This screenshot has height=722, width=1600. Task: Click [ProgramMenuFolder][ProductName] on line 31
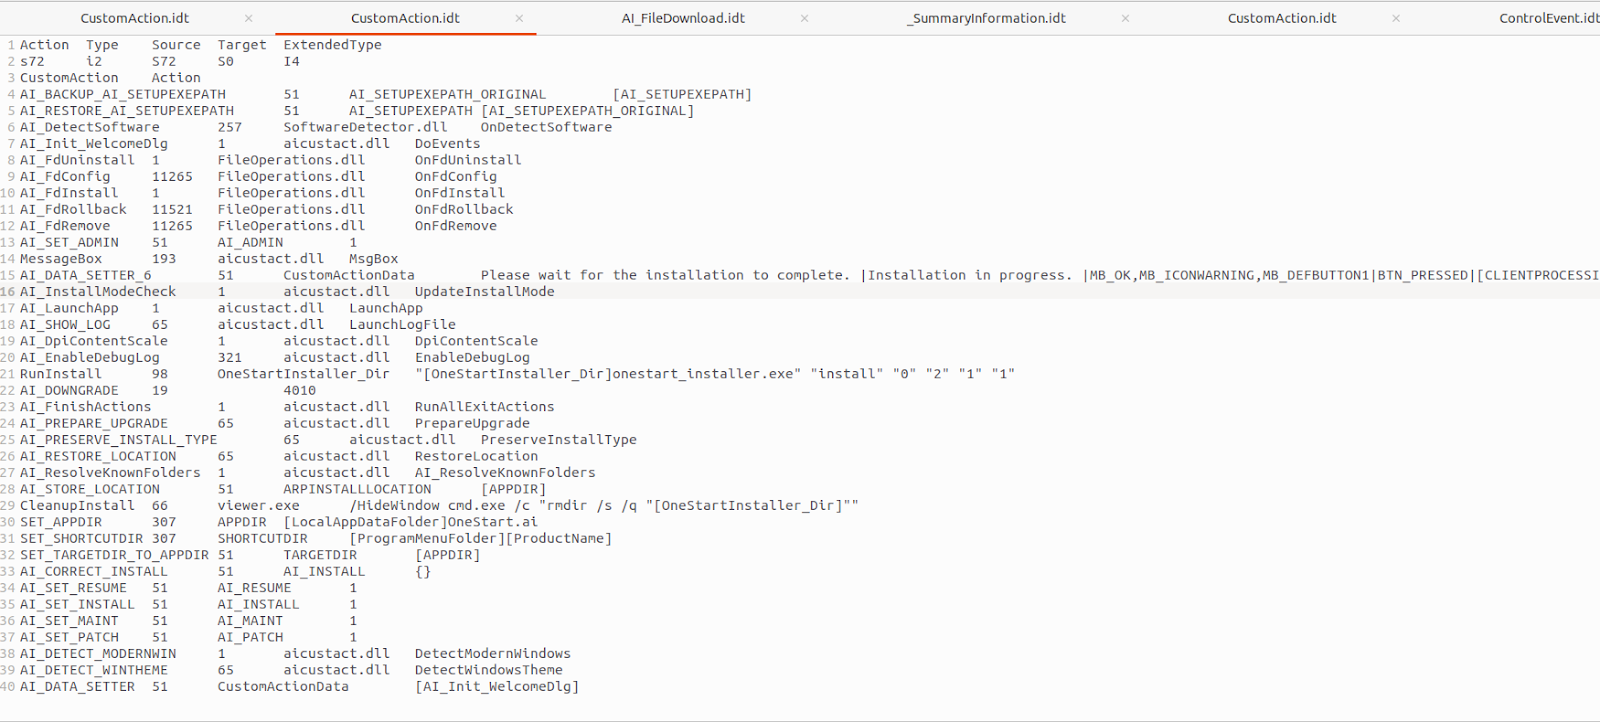pos(480,539)
